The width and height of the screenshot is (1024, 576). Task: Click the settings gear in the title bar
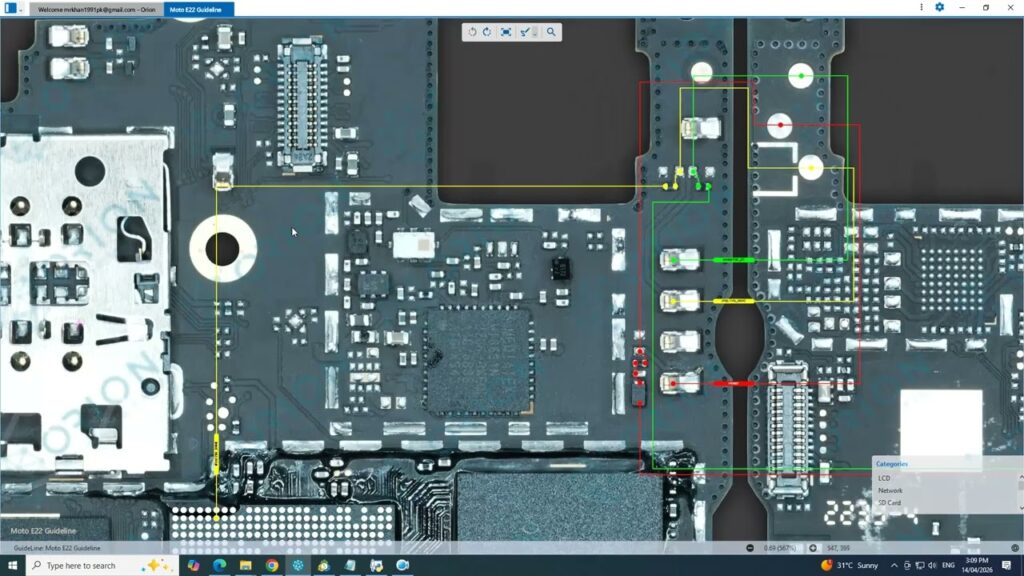[x=938, y=7]
